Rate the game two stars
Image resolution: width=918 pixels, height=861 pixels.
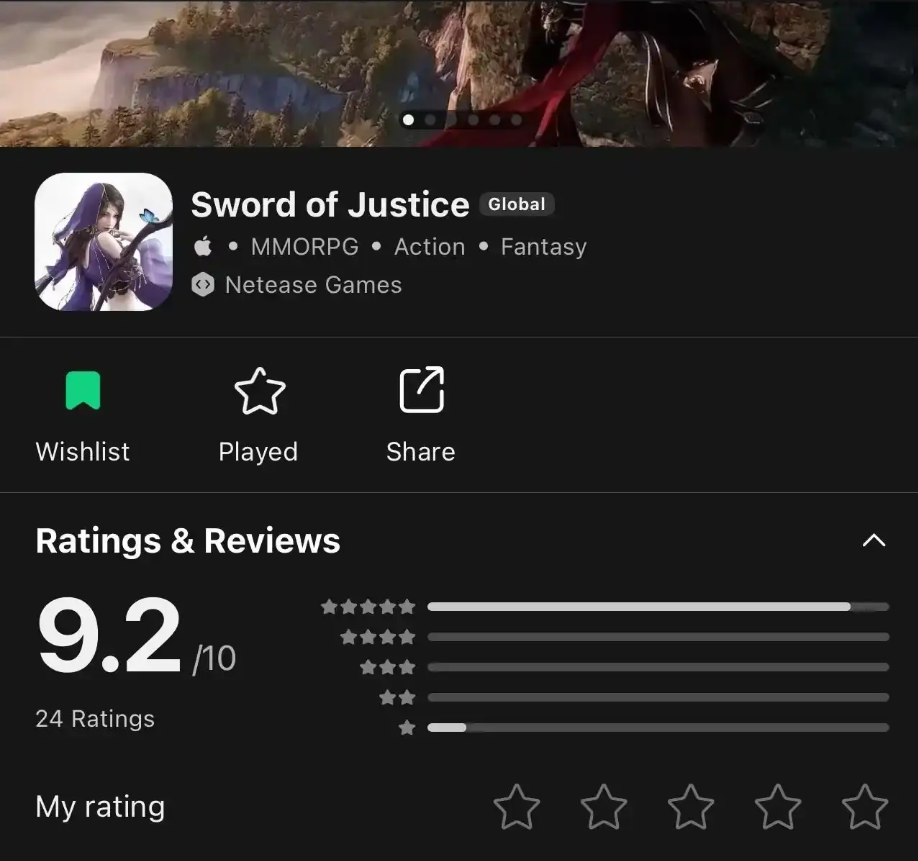[x=604, y=807]
